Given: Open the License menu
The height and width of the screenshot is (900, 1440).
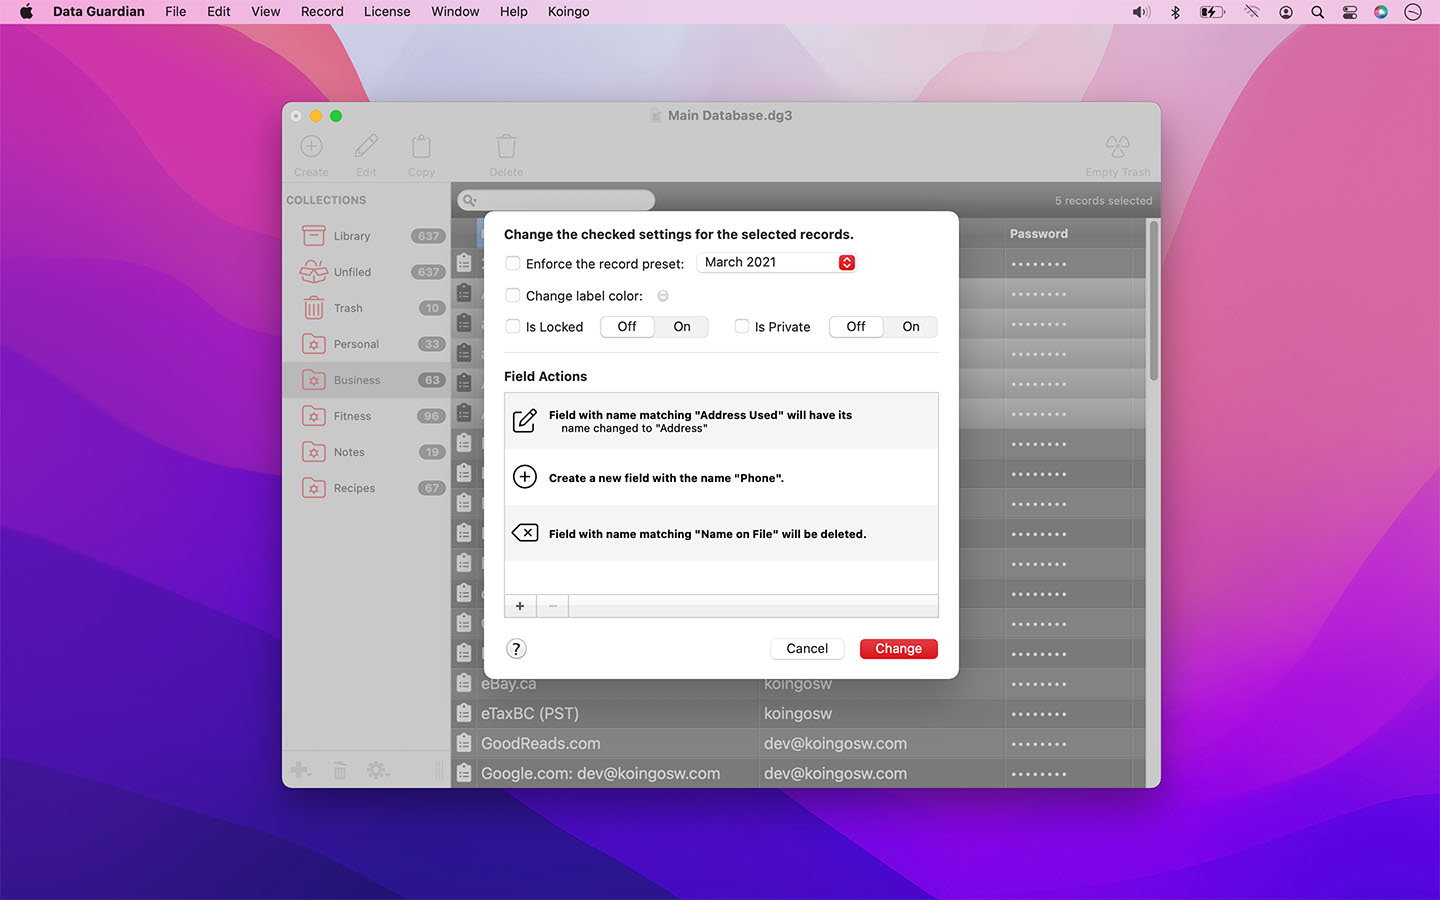Looking at the screenshot, I should click(x=387, y=12).
